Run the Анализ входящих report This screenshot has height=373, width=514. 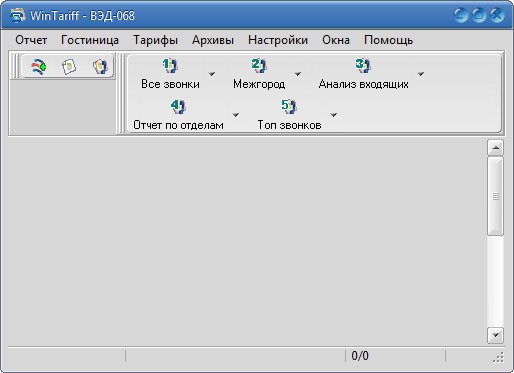tap(363, 74)
